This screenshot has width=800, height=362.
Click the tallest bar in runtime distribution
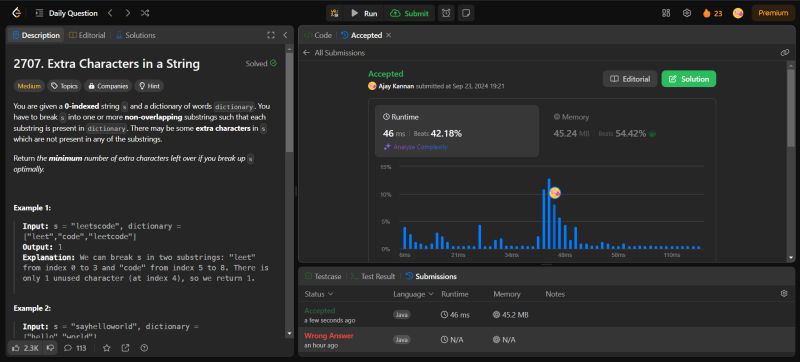coord(549,214)
